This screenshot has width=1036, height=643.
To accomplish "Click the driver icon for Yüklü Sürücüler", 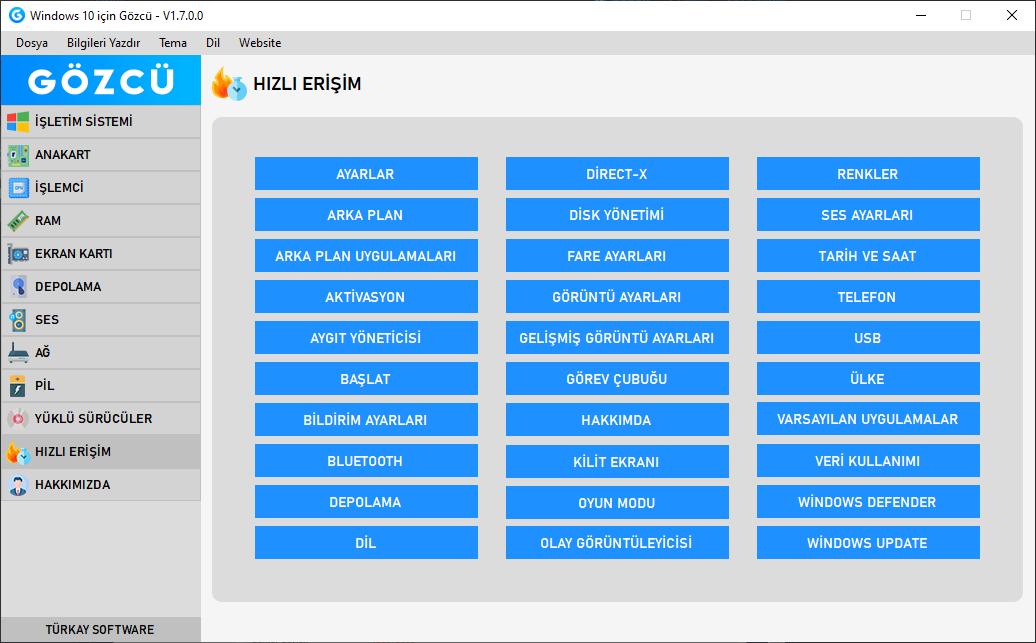I will point(18,419).
